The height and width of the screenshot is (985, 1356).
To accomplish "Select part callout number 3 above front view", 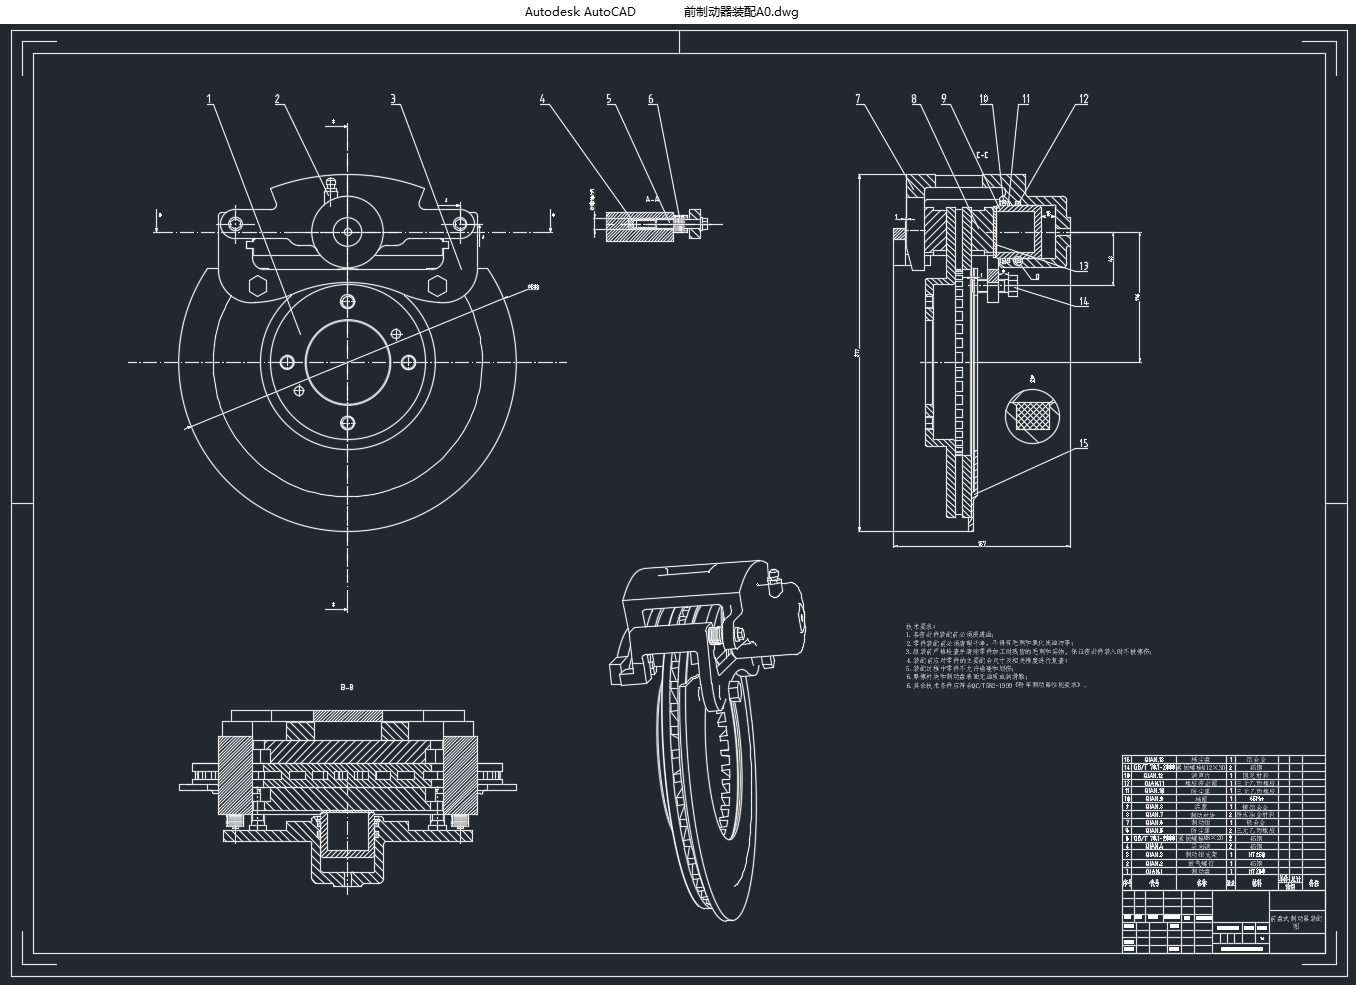I will (394, 99).
